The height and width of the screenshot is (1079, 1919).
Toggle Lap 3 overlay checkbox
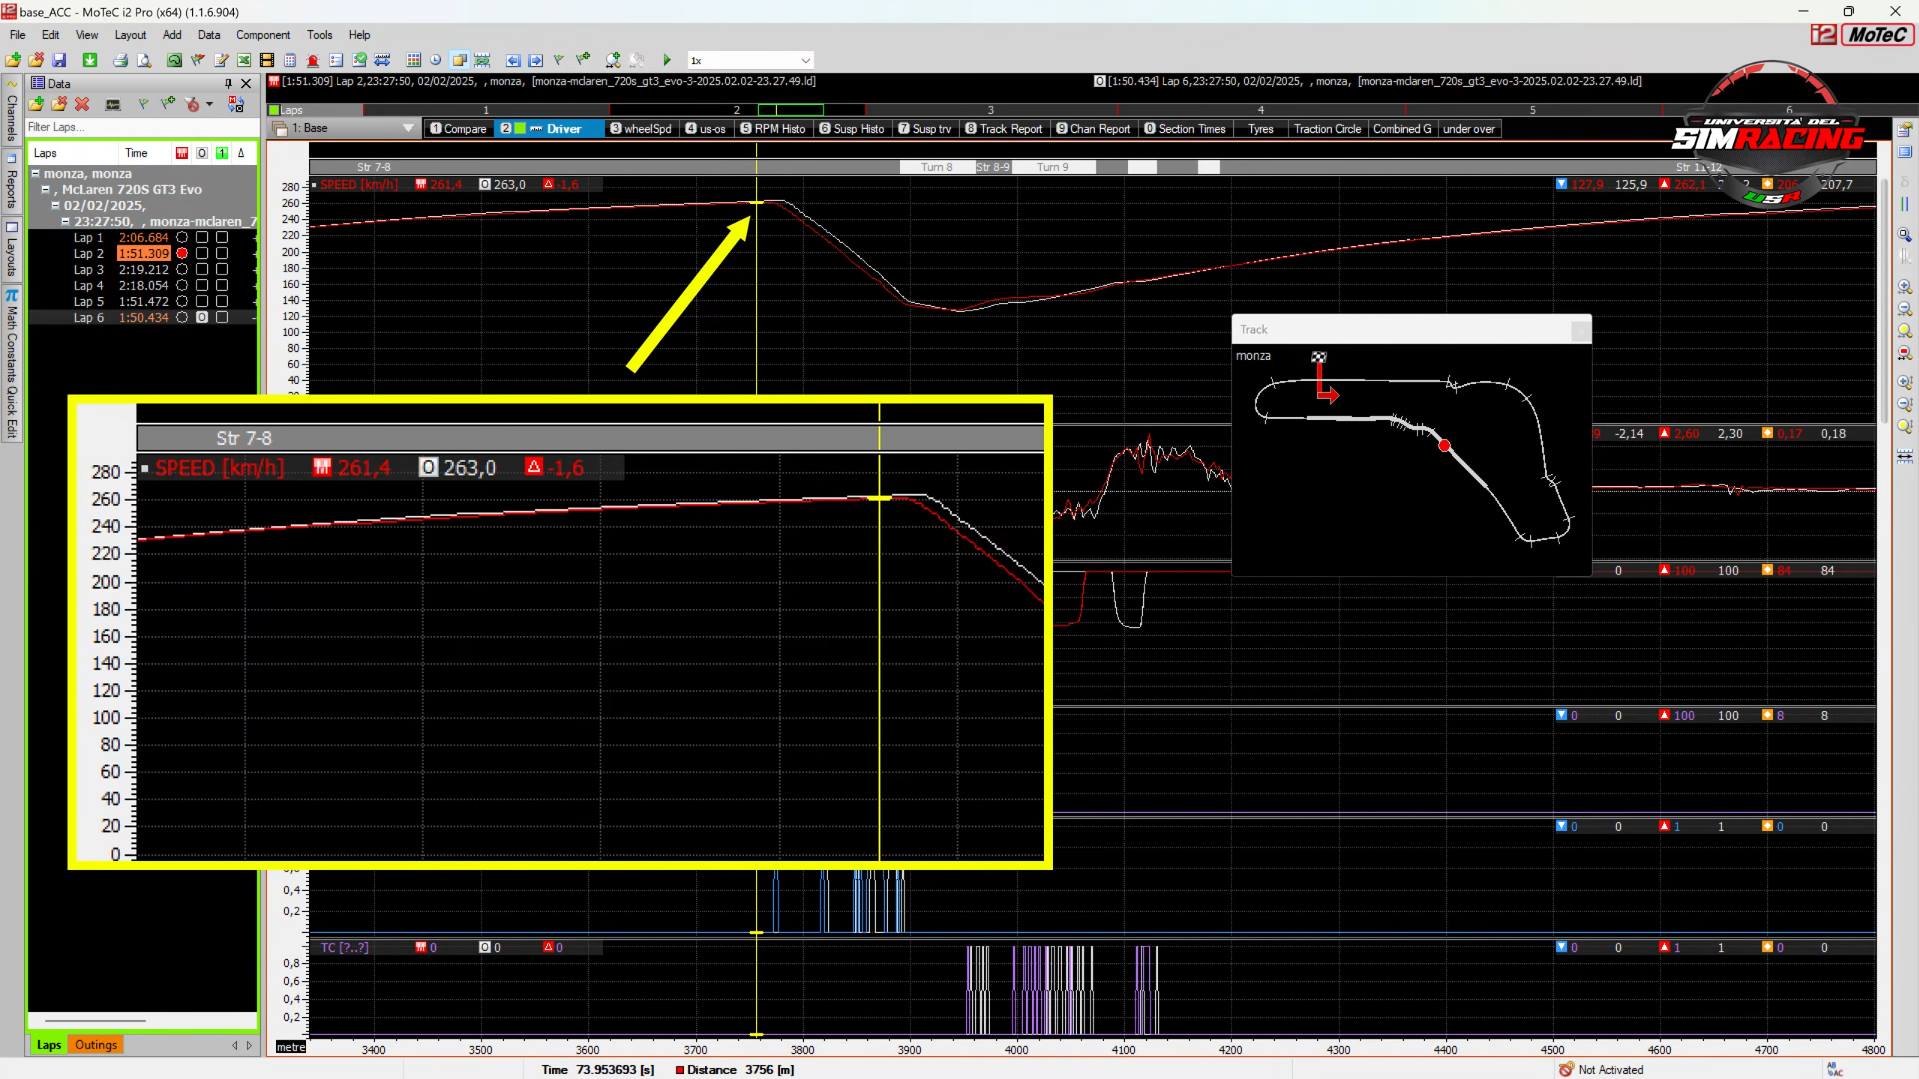click(202, 269)
